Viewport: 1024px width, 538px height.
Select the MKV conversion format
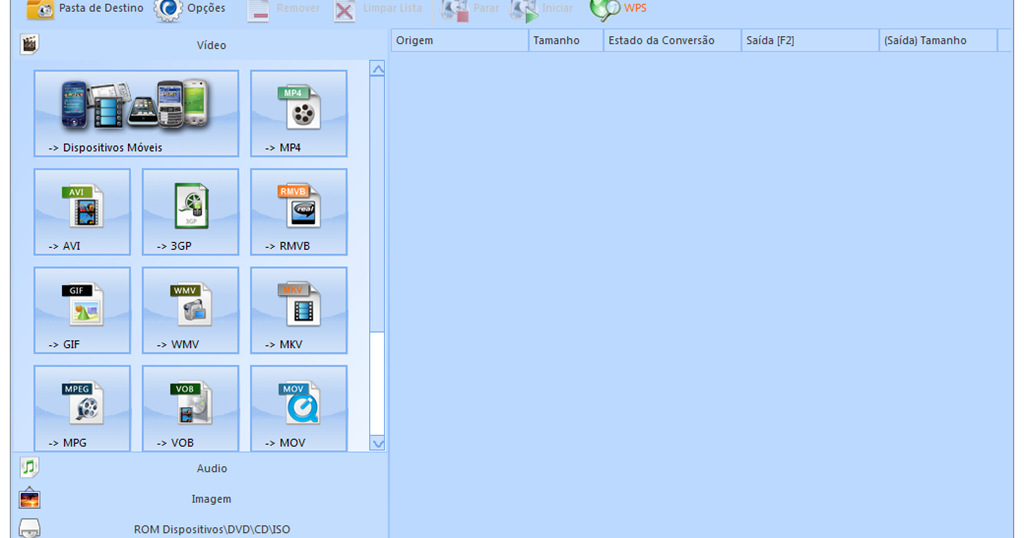tap(299, 311)
